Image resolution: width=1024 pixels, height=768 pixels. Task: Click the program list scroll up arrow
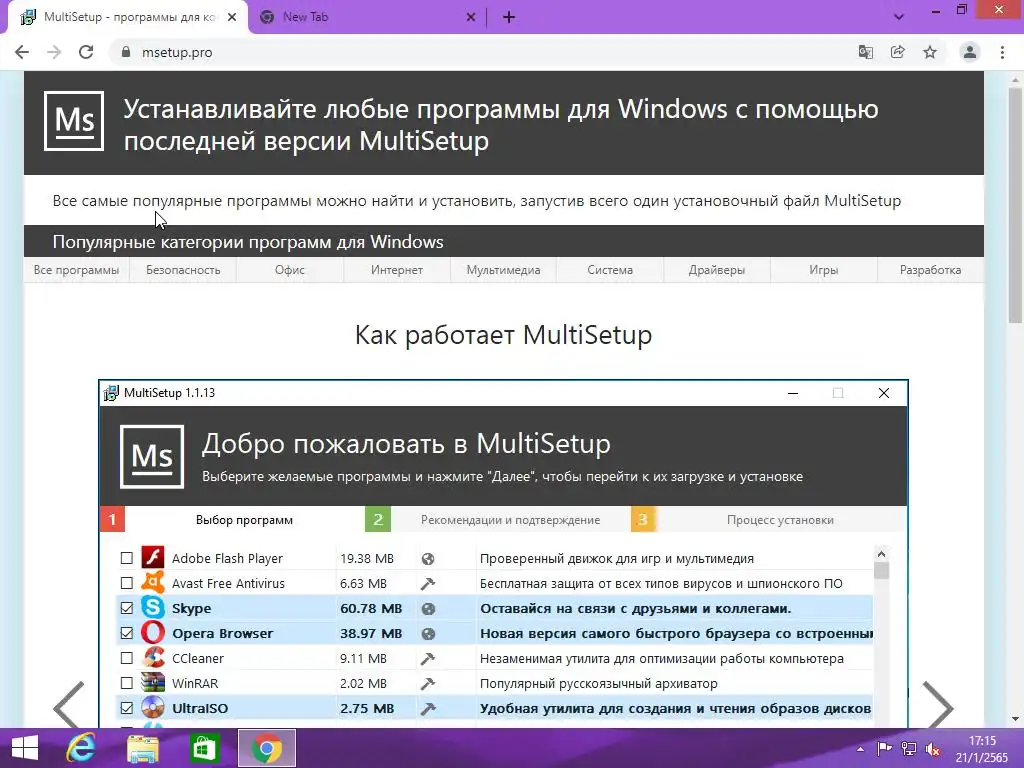point(881,554)
